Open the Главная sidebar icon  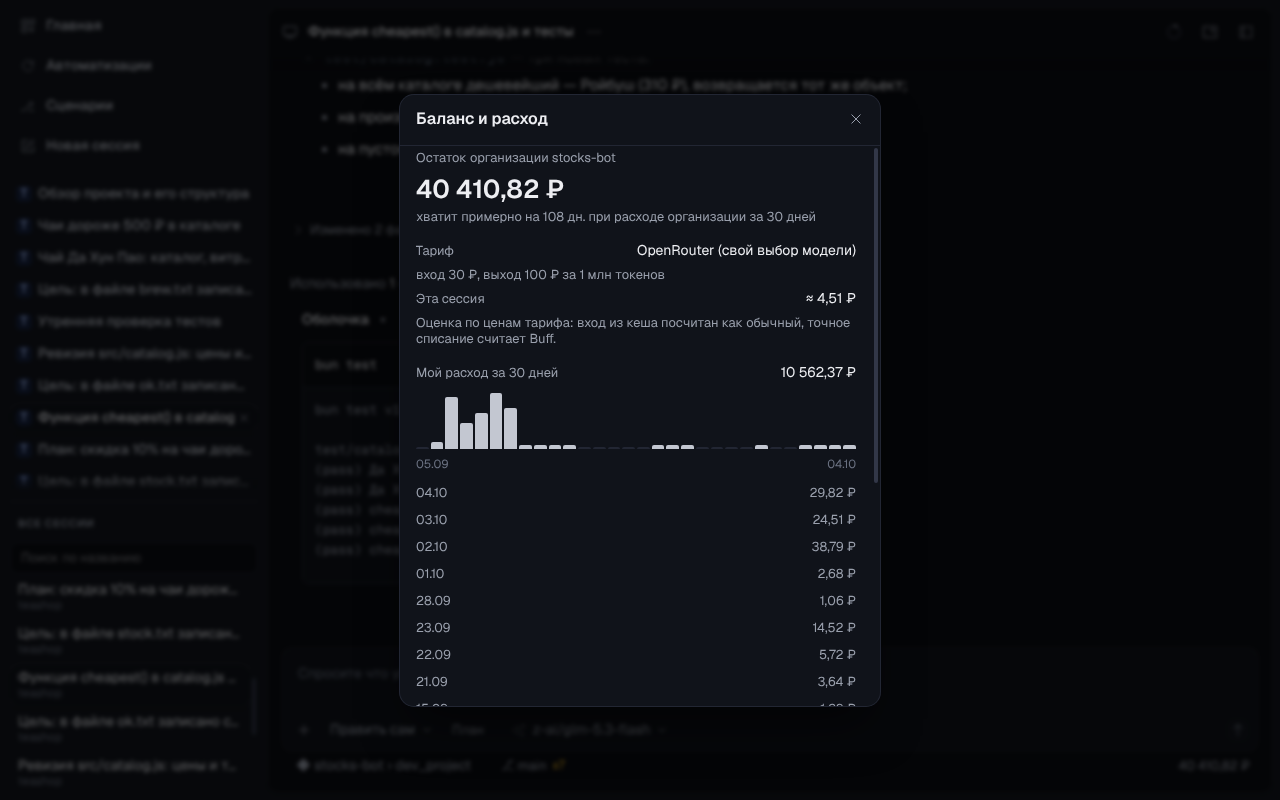click(28, 25)
